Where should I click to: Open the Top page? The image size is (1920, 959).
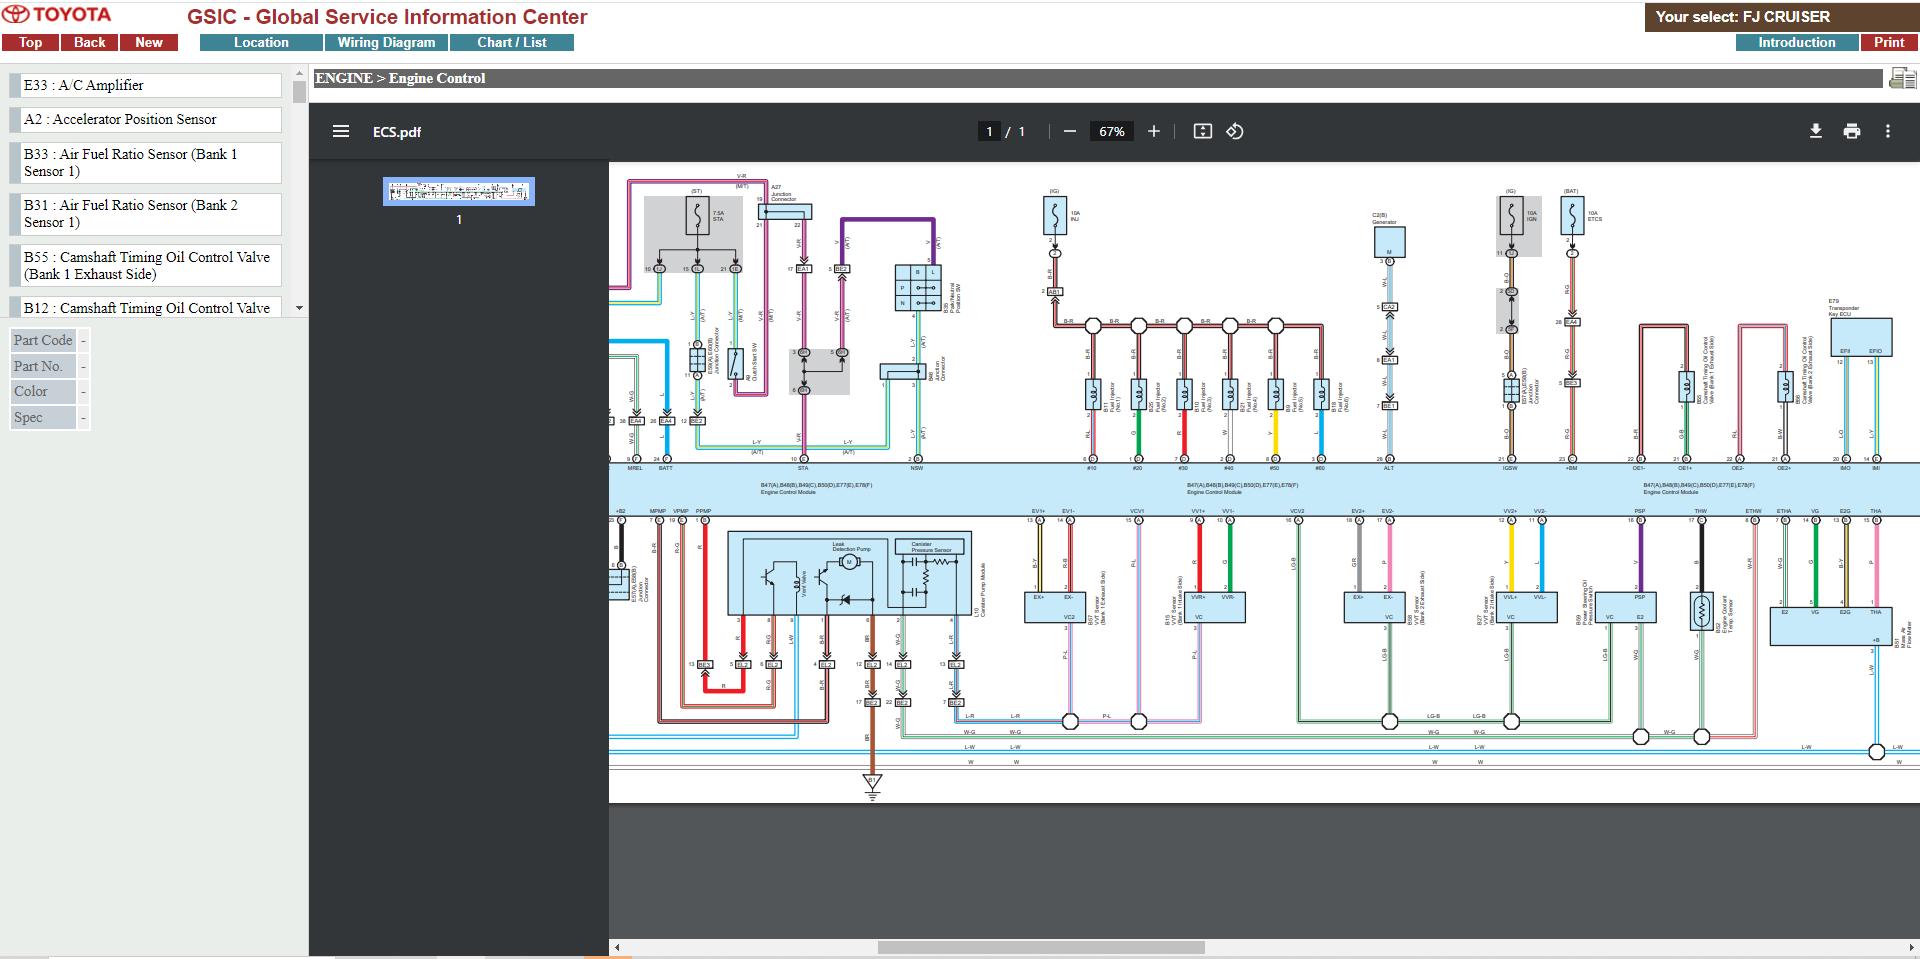30,42
